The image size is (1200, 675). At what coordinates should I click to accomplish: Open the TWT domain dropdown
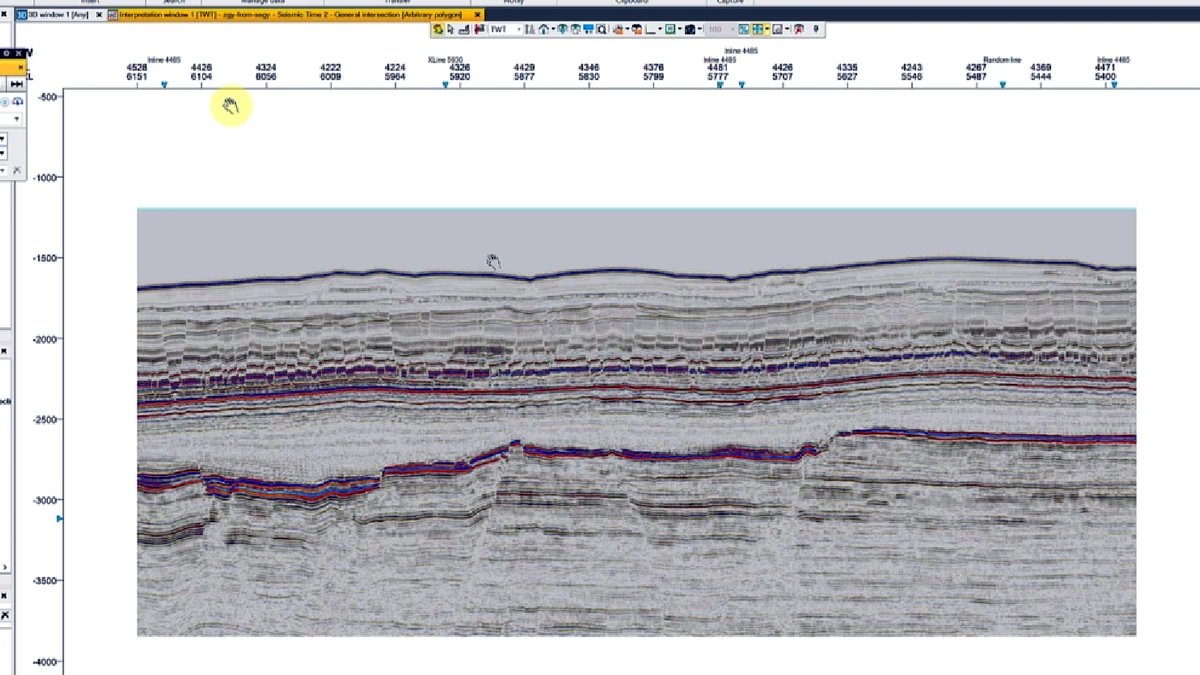click(x=519, y=29)
